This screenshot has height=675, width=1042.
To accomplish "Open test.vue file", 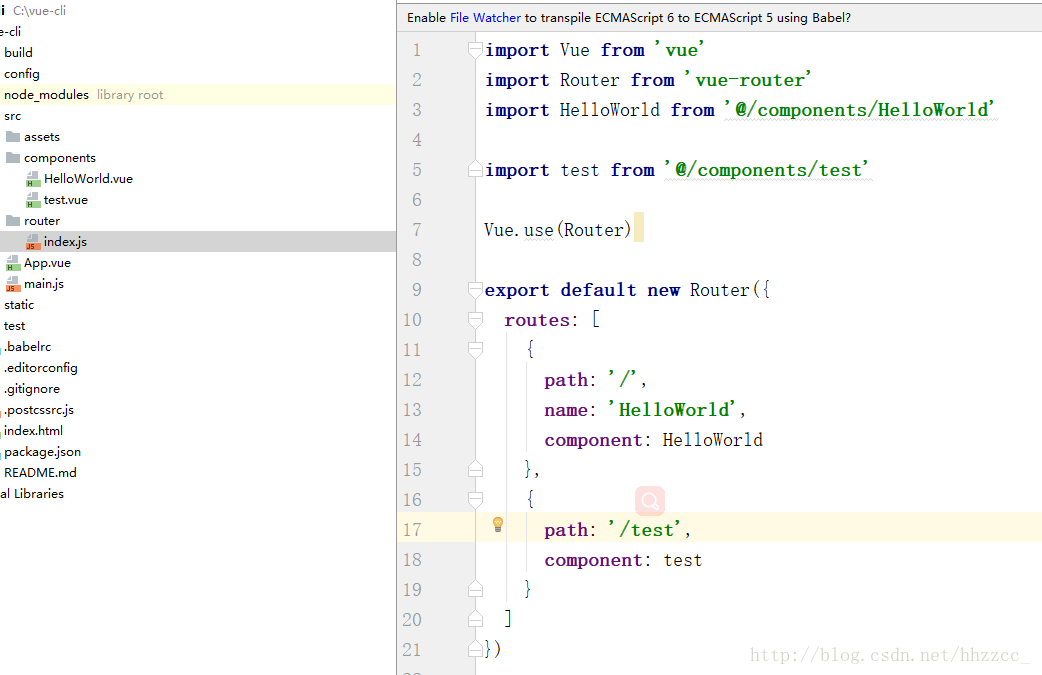I will pyautogui.click(x=66, y=200).
